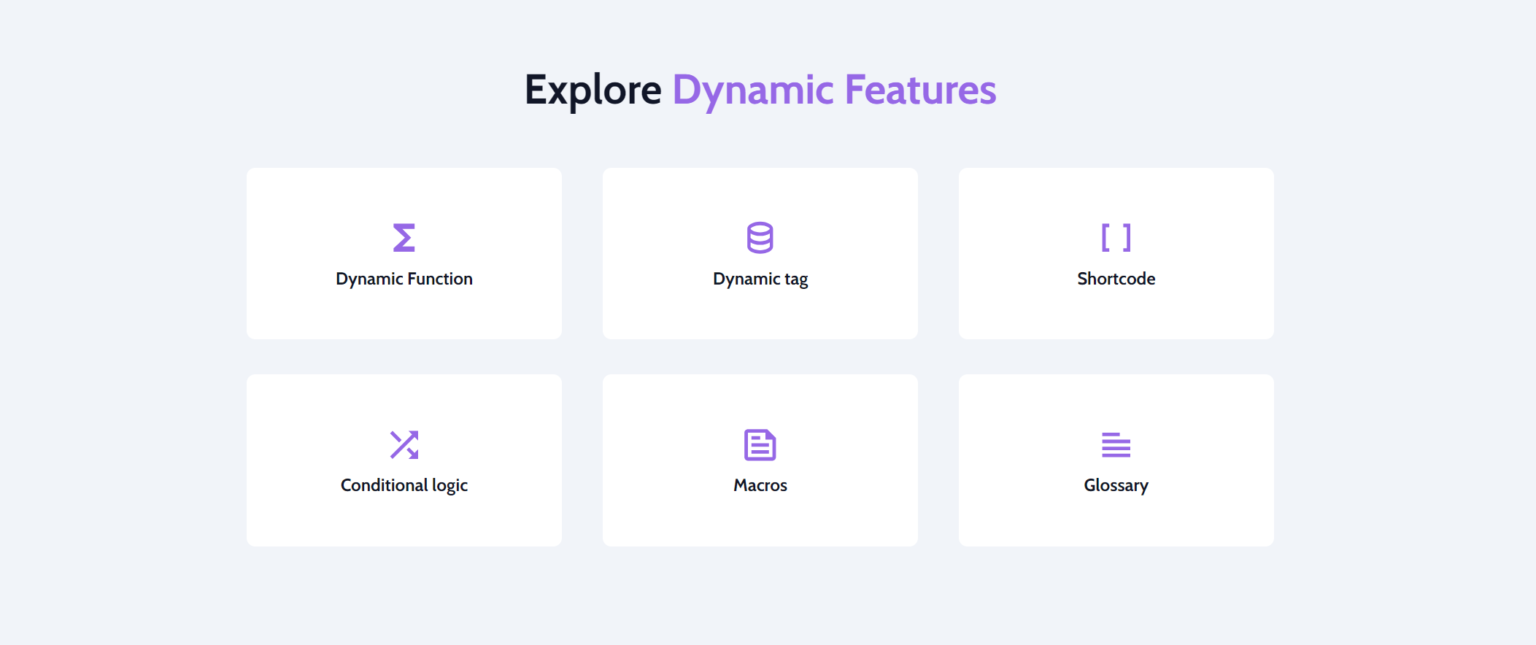Click the Shortcode text label
This screenshot has width=1536, height=645.
1116,279
